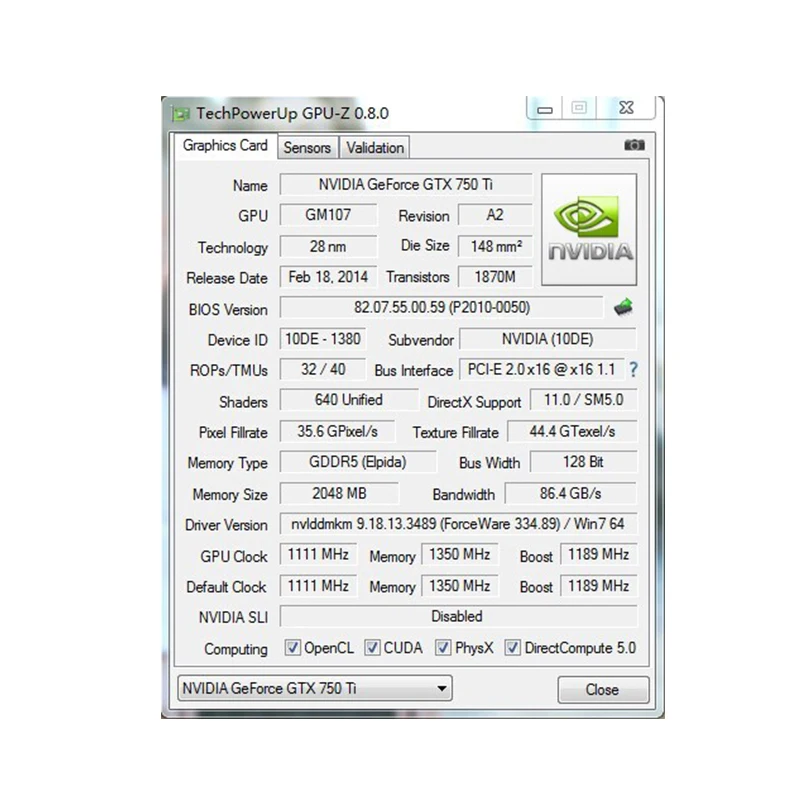Toggle the OpenCL checkbox
Viewport: 800px width, 800px height.
[292, 648]
